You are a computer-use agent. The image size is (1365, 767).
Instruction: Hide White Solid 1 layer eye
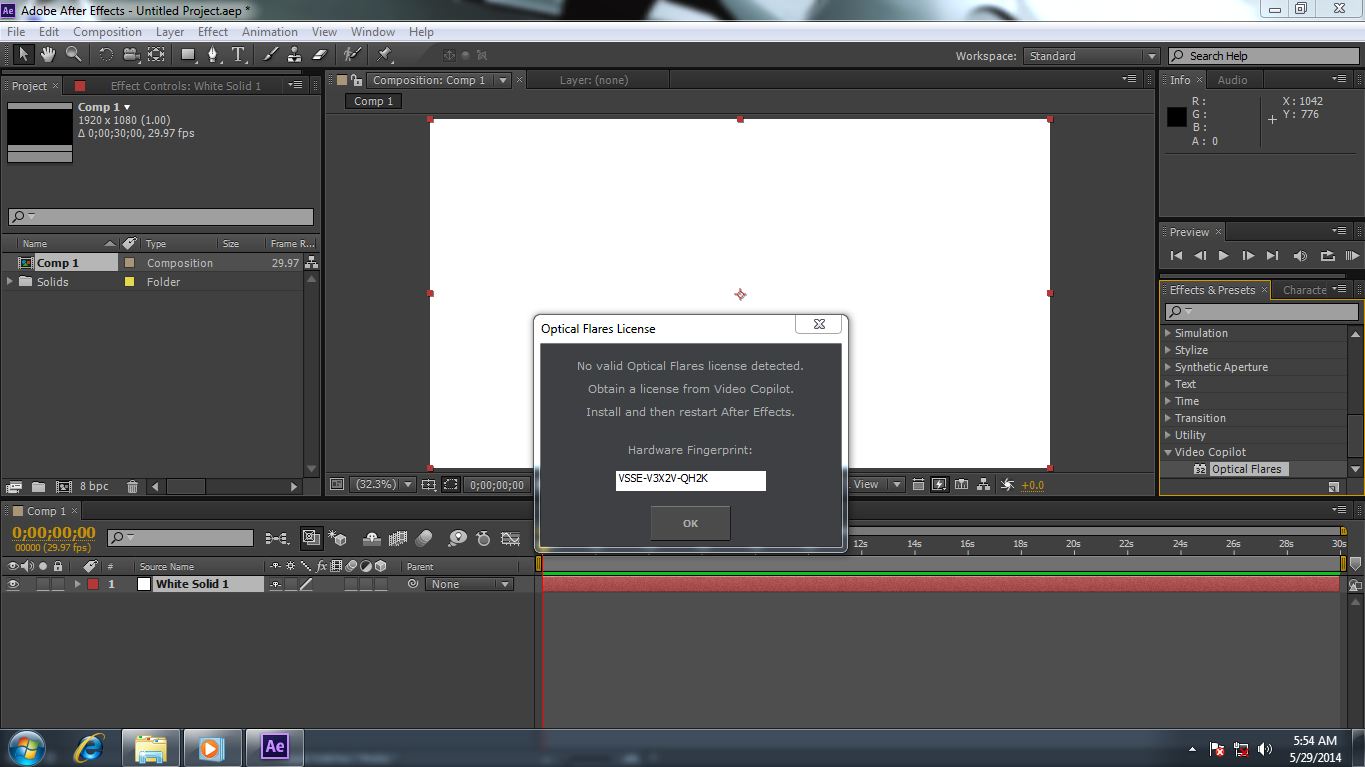coord(13,584)
